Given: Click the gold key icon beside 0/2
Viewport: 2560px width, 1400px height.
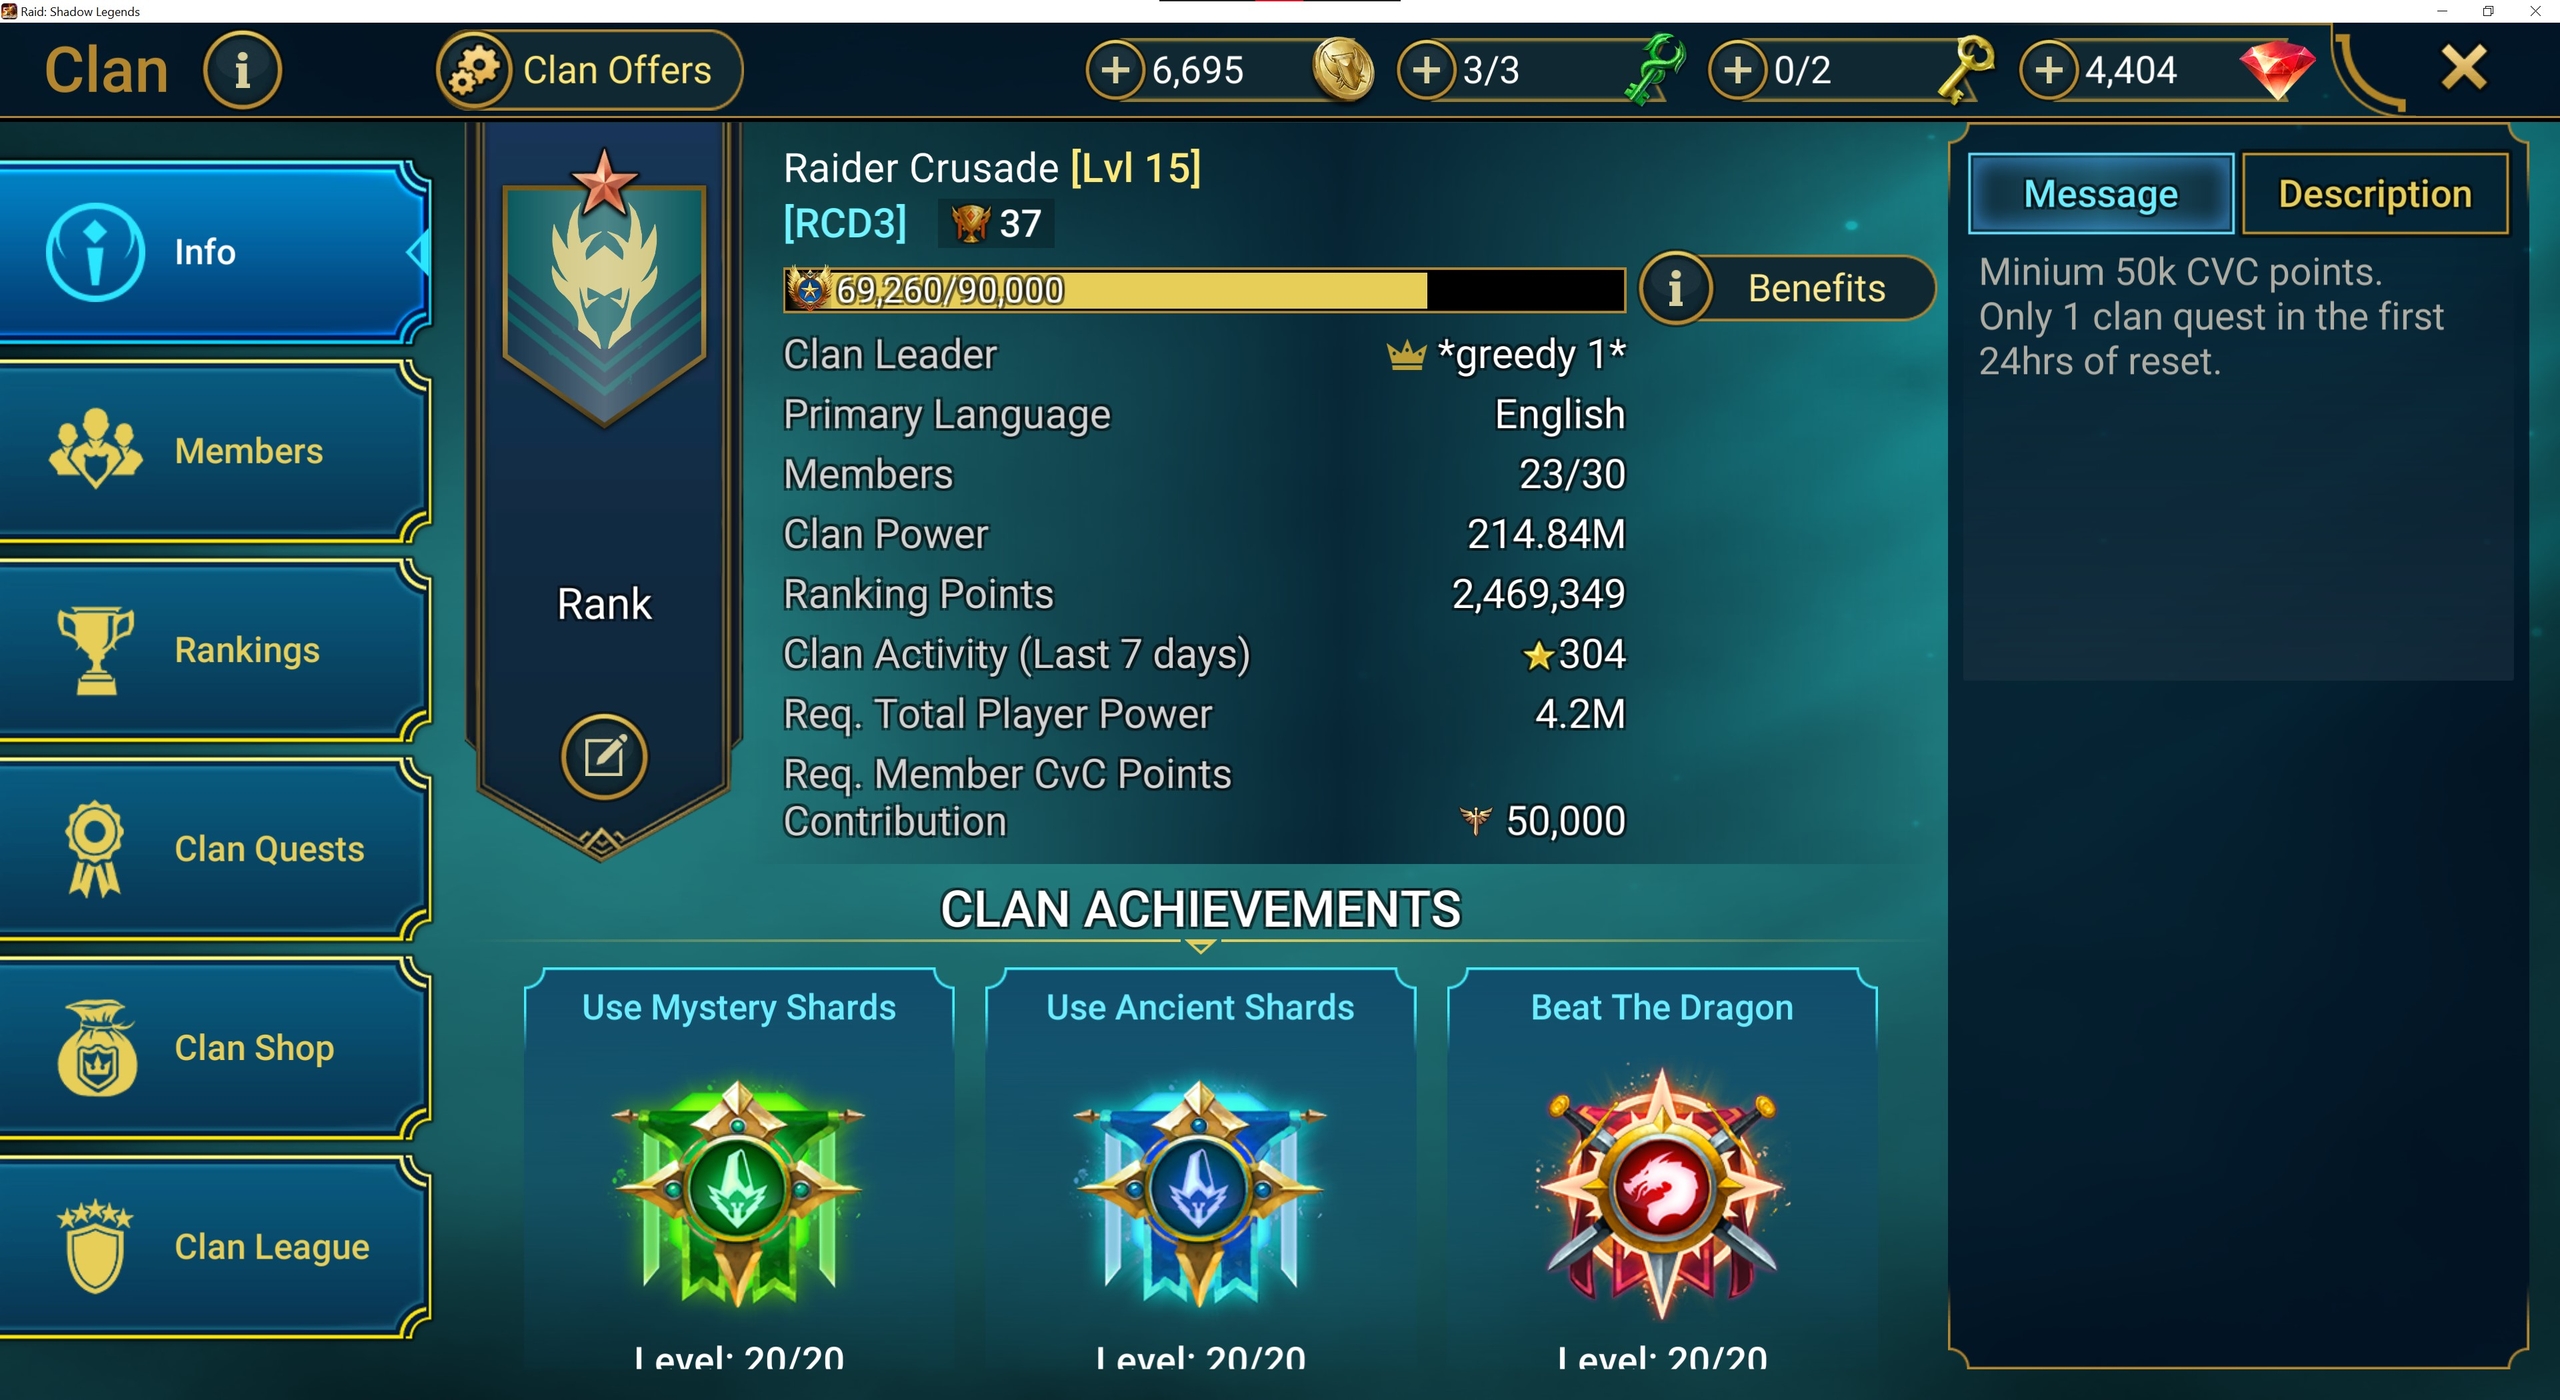Looking at the screenshot, I should pos(1965,69).
